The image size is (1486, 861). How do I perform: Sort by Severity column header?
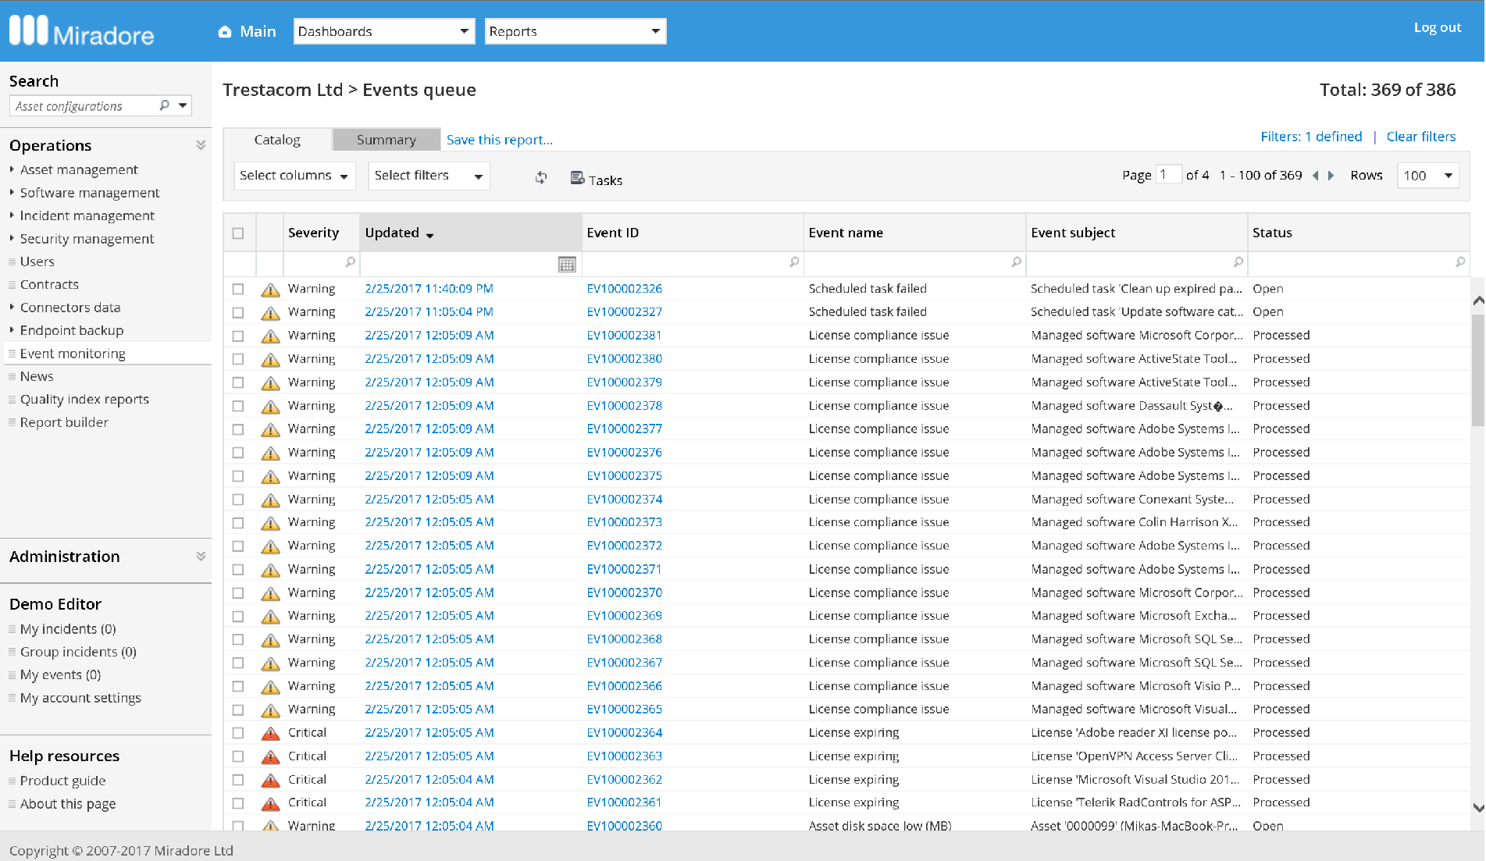click(314, 233)
